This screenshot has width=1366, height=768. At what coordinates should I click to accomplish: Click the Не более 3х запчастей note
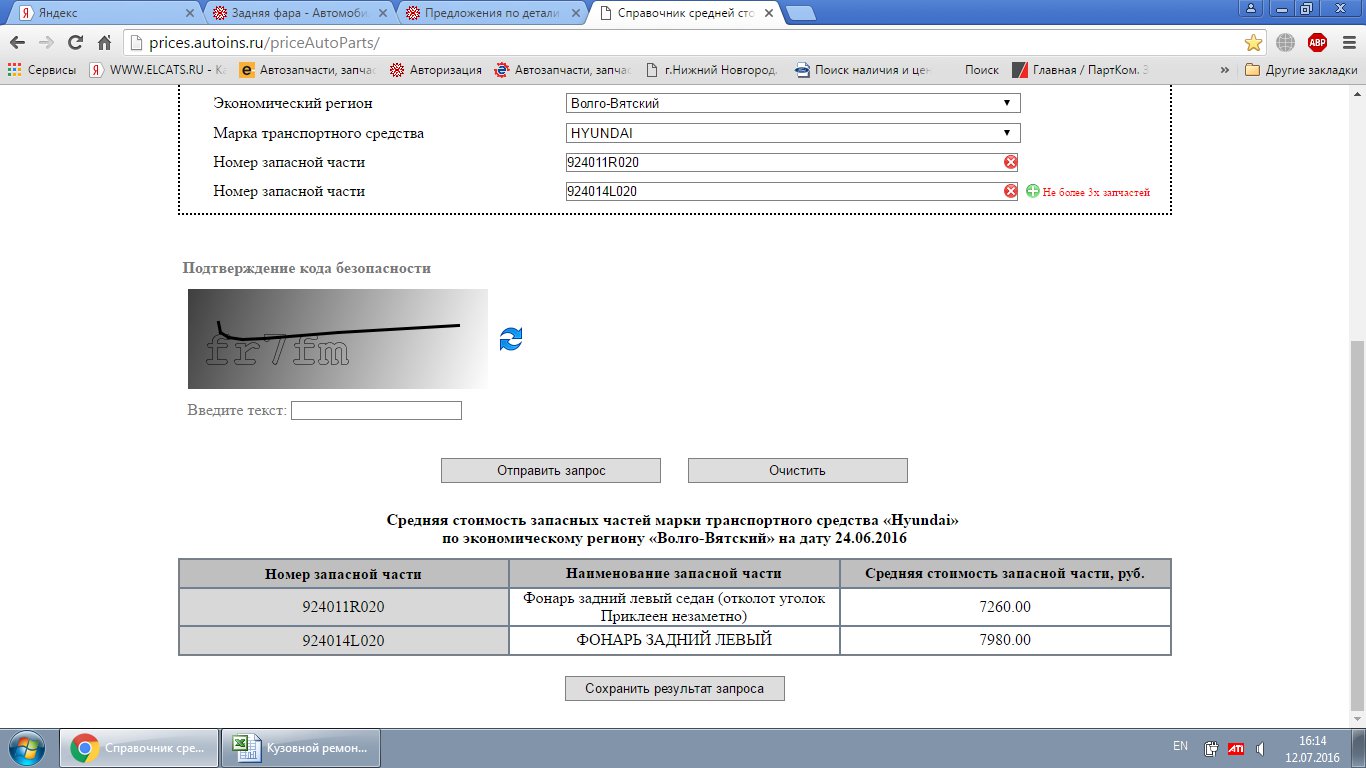(x=1096, y=192)
